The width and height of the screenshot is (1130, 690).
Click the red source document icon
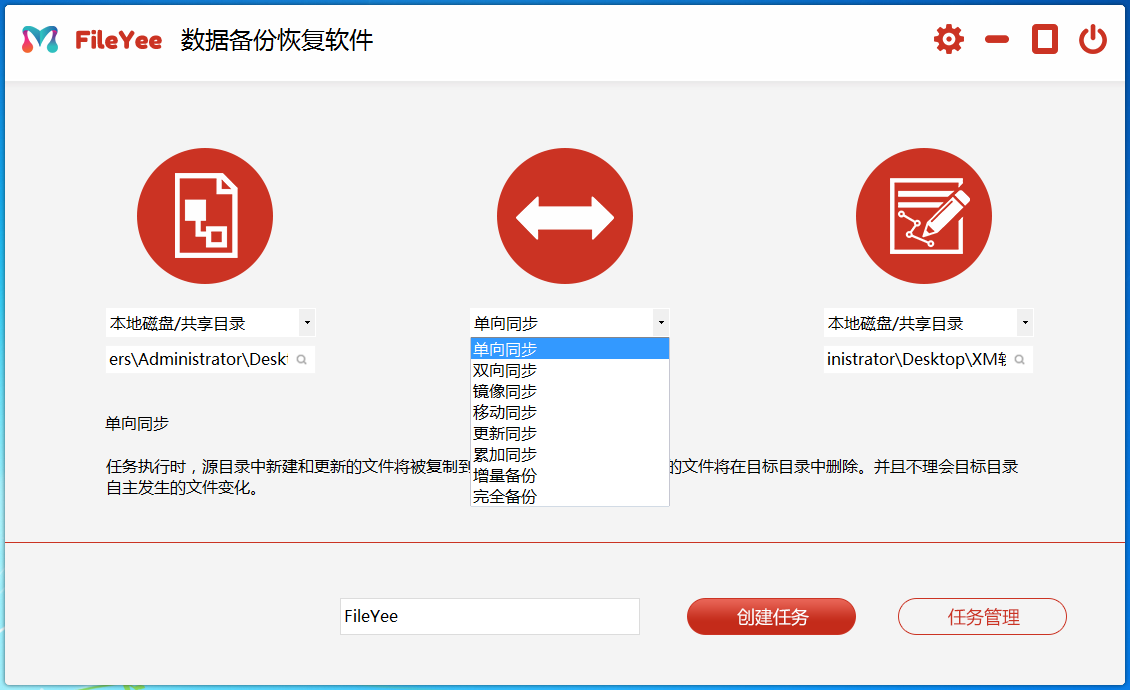(x=205, y=215)
